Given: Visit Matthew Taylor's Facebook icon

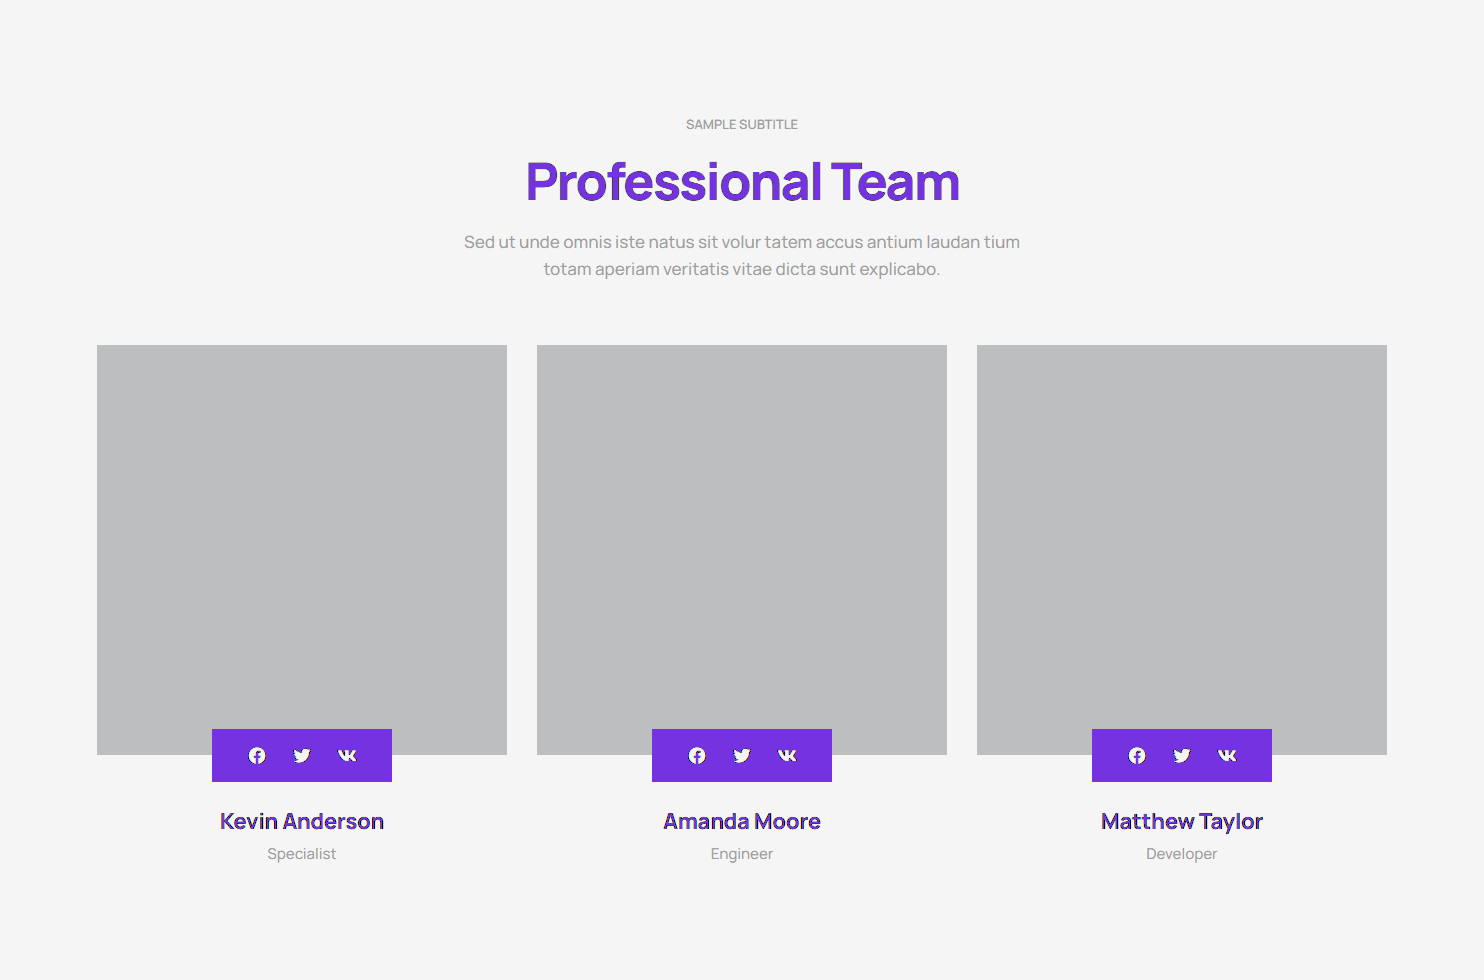Looking at the screenshot, I should click(x=1137, y=756).
